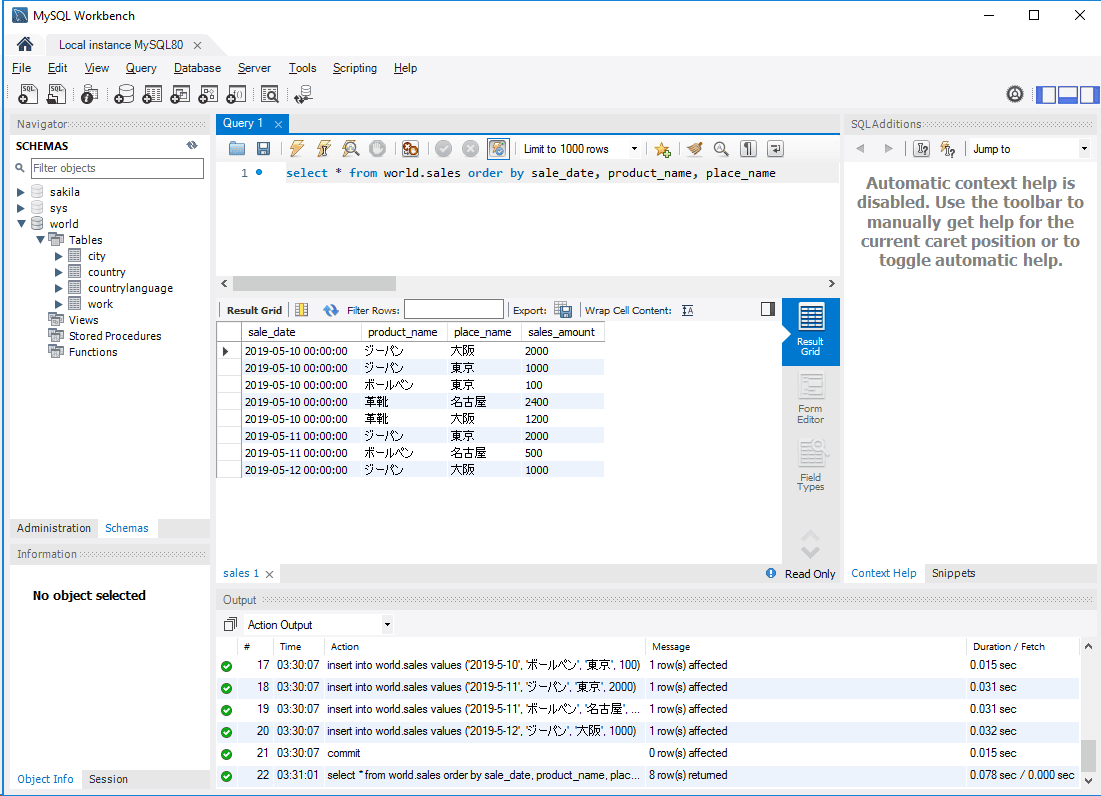This screenshot has height=796, width=1101.
Task: Close the Query 1 editor tab
Action: (279, 124)
